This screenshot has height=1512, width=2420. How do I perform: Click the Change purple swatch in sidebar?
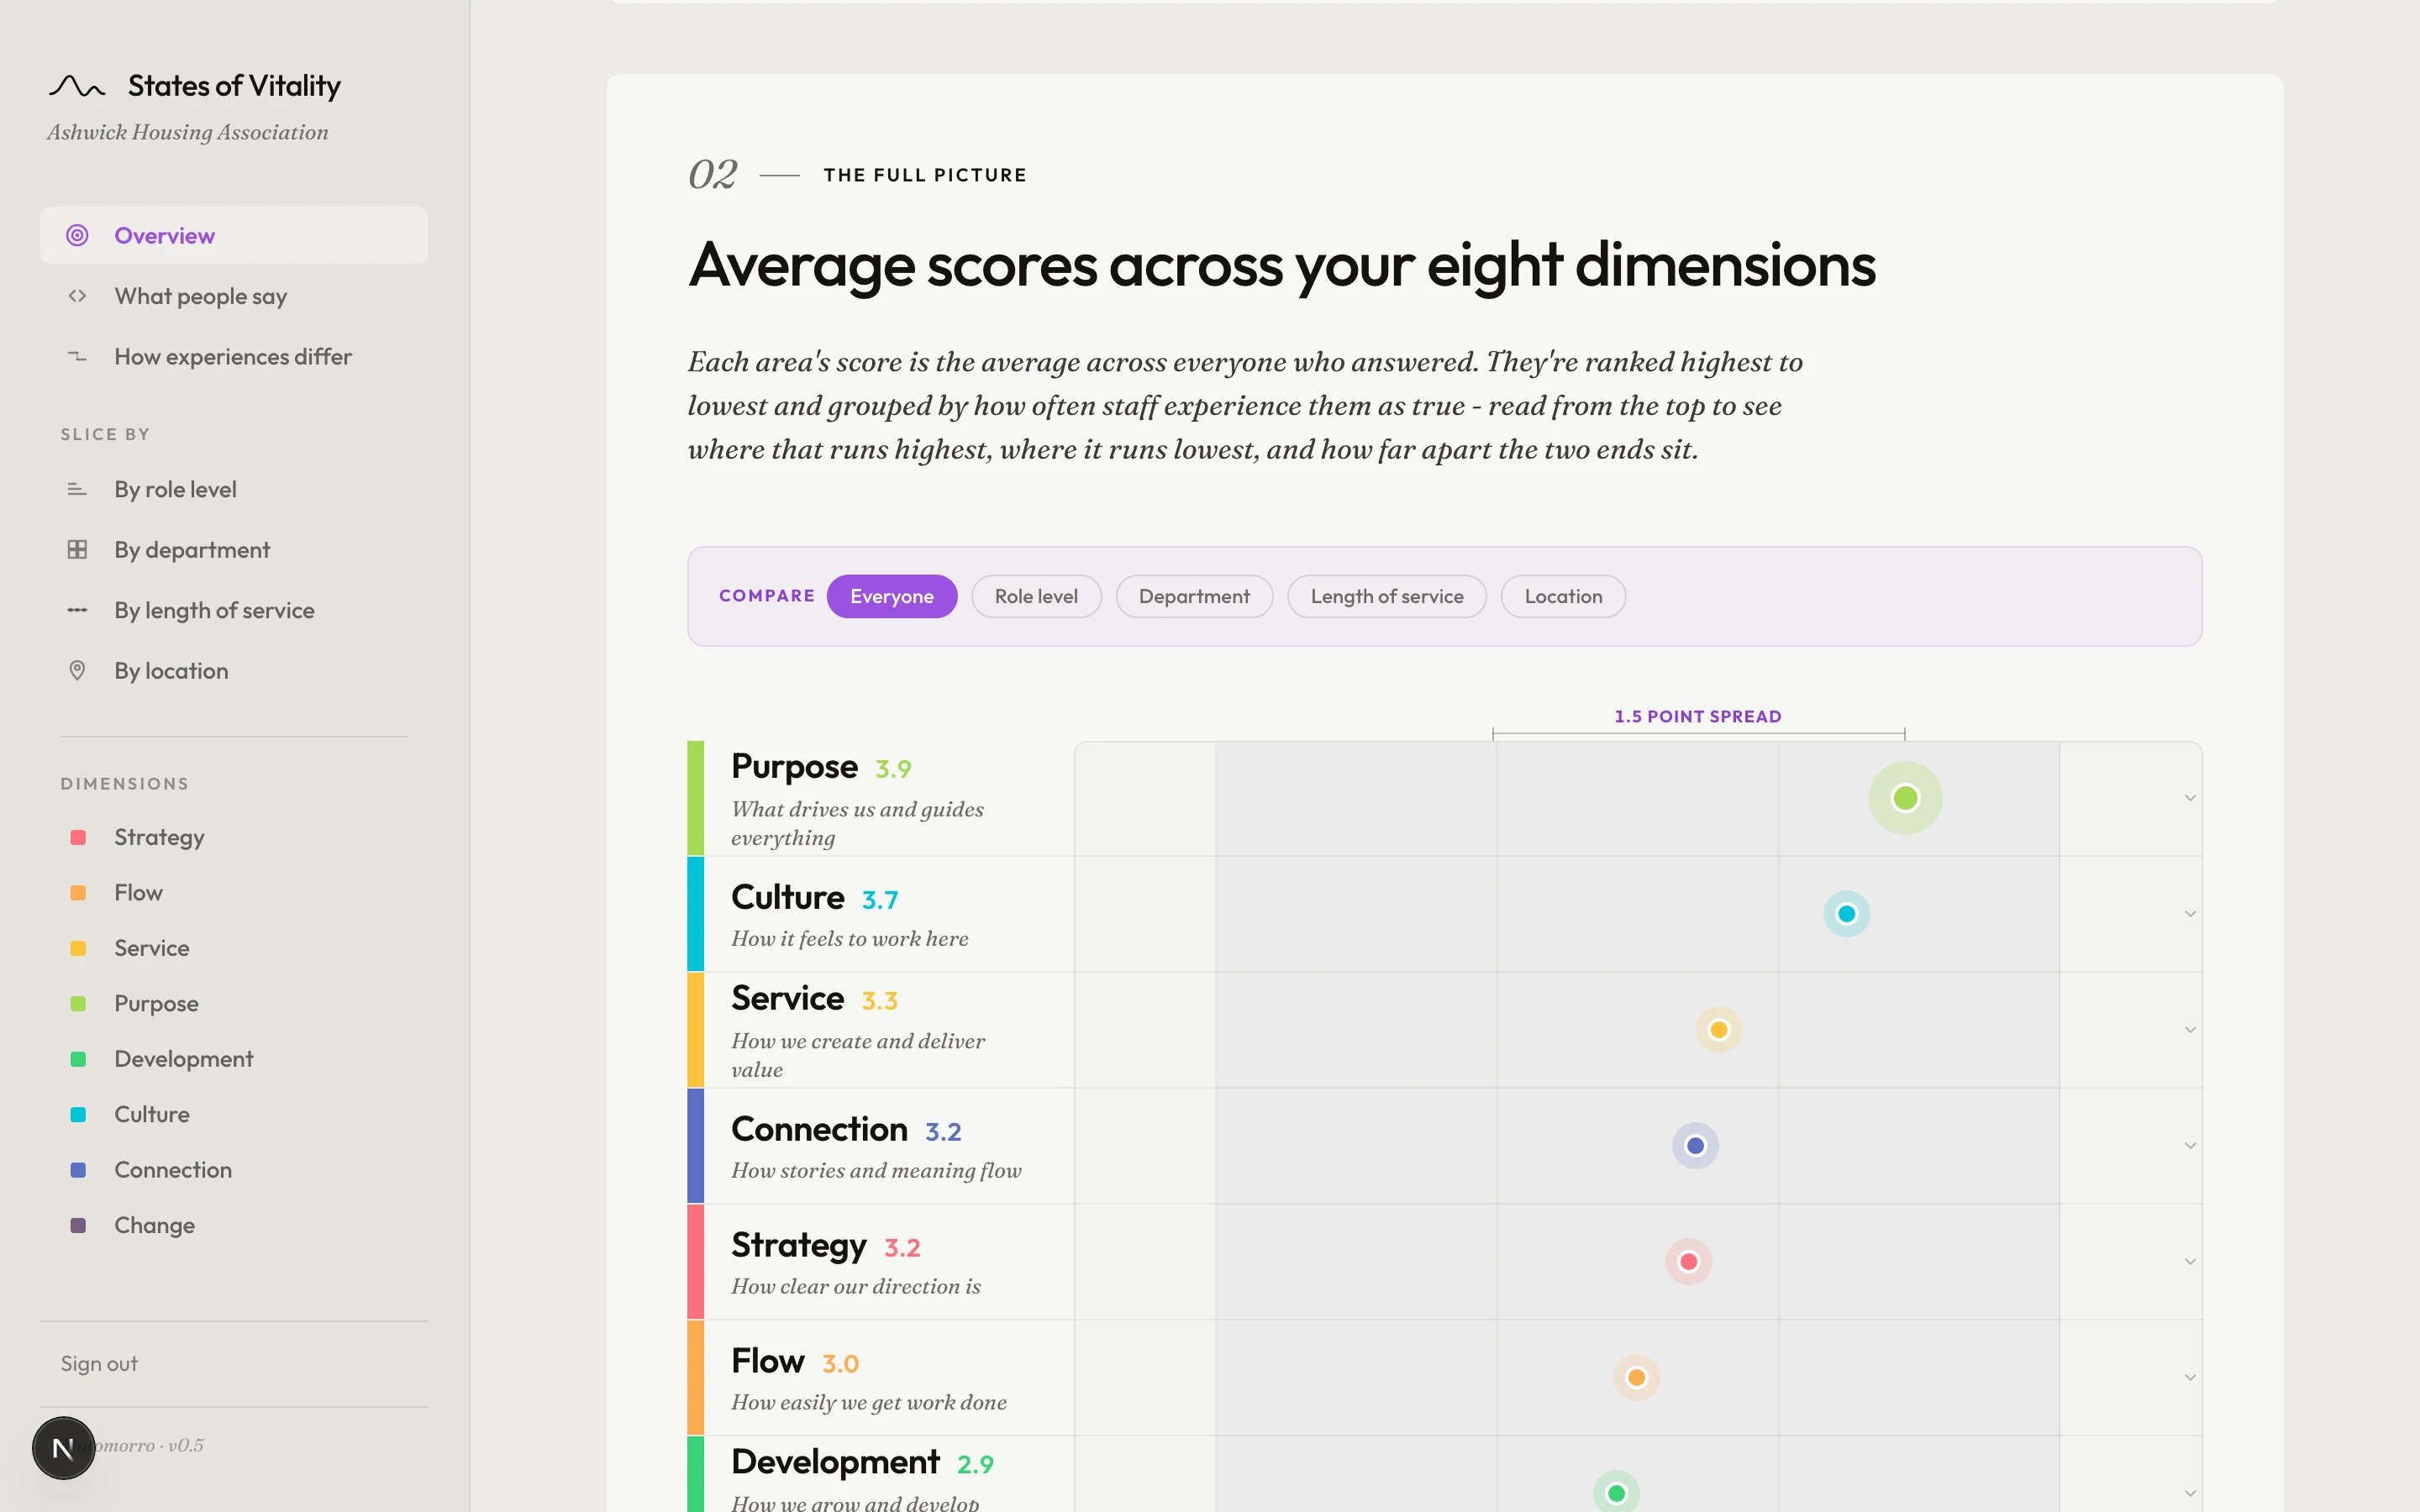click(x=78, y=1225)
